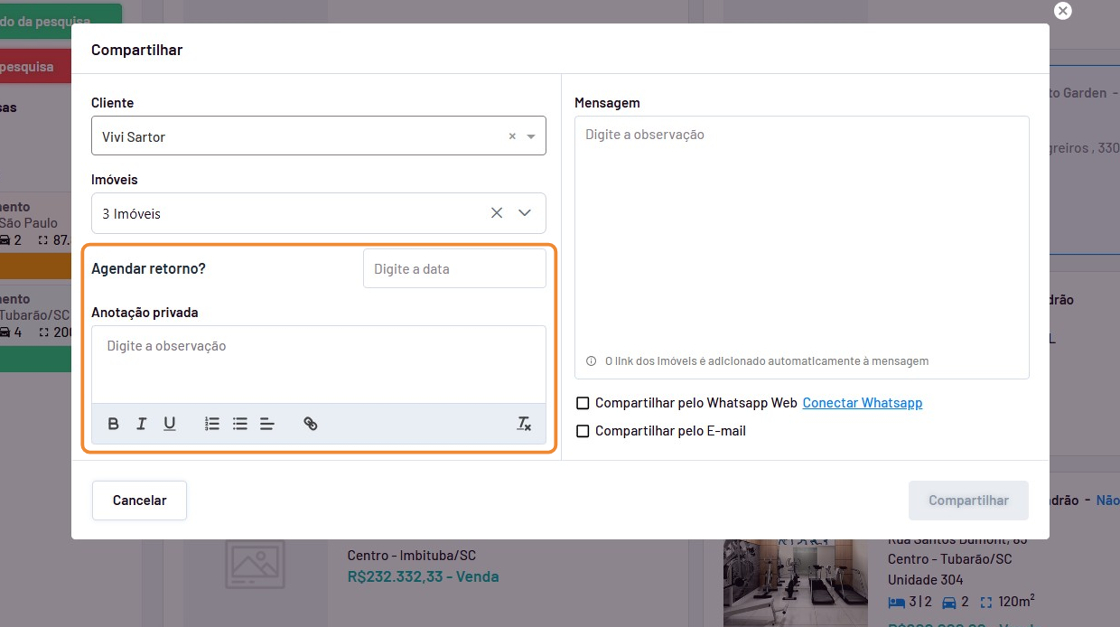
Task: Toggle bold formatting in private note
Action: click(x=113, y=424)
